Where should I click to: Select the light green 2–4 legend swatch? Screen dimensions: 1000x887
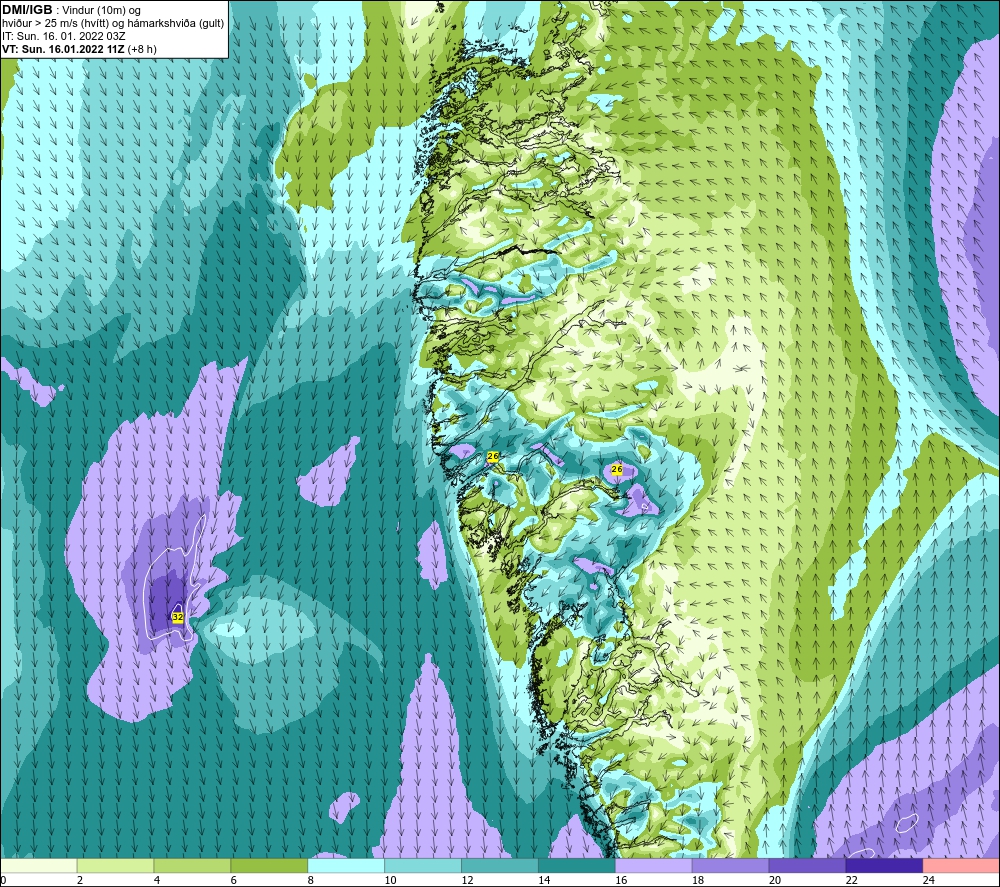[x=115, y=865]
